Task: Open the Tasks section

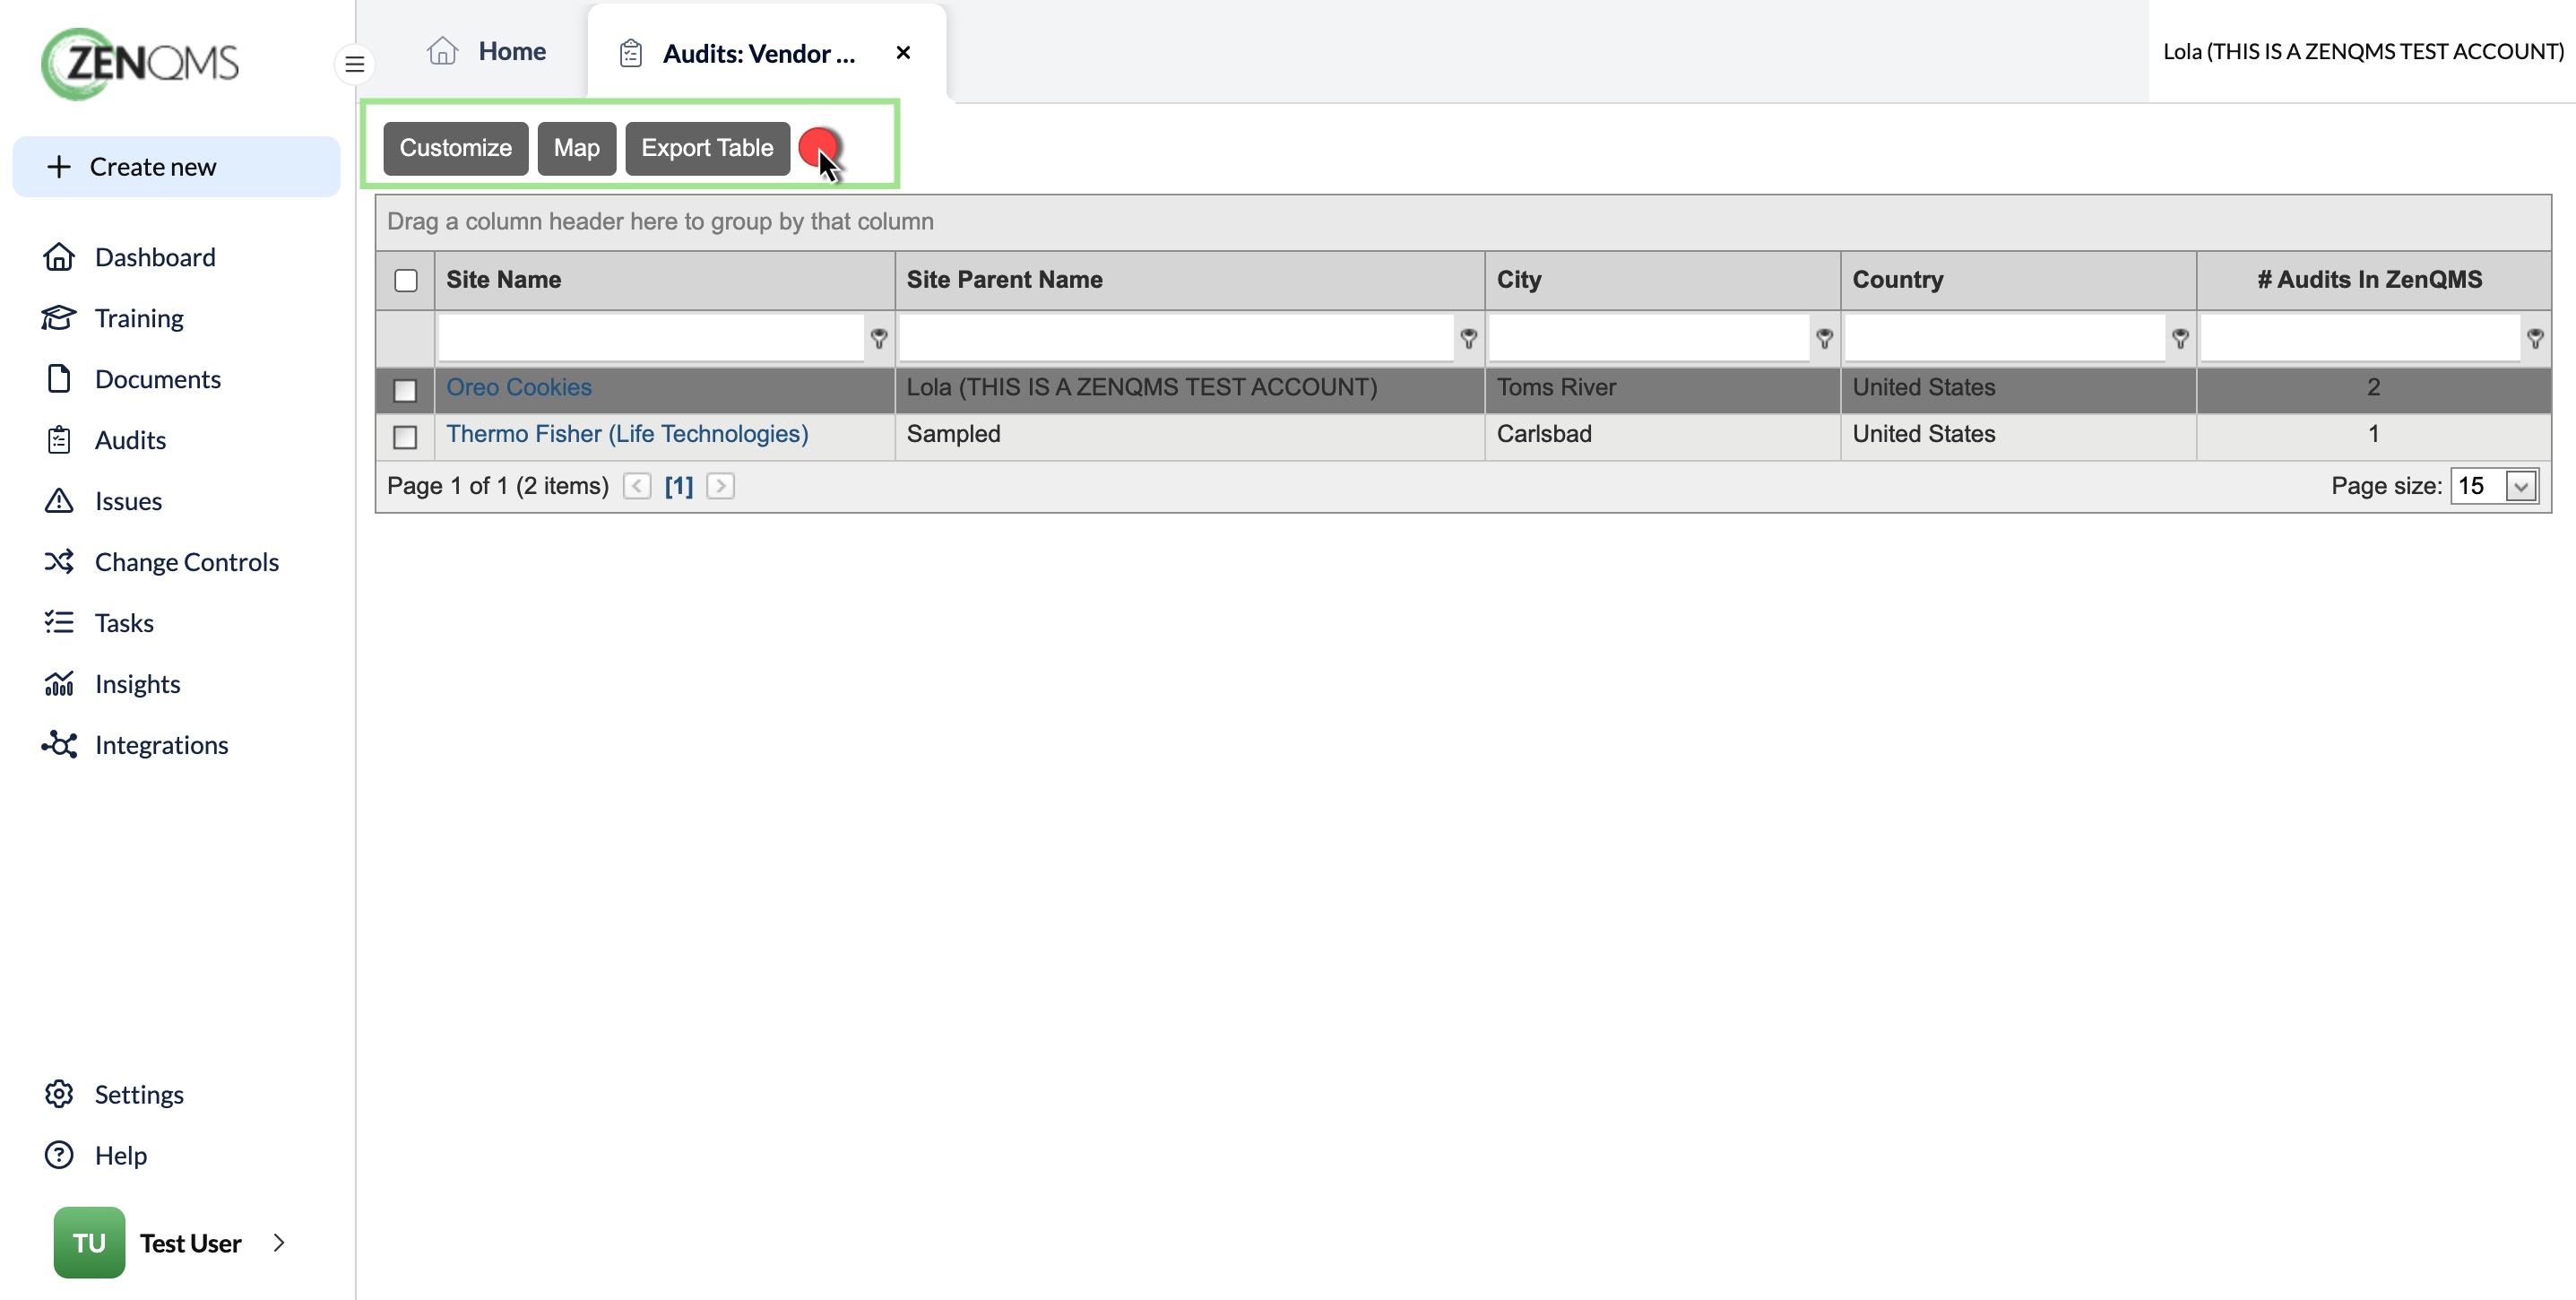Action: point(124,623)
